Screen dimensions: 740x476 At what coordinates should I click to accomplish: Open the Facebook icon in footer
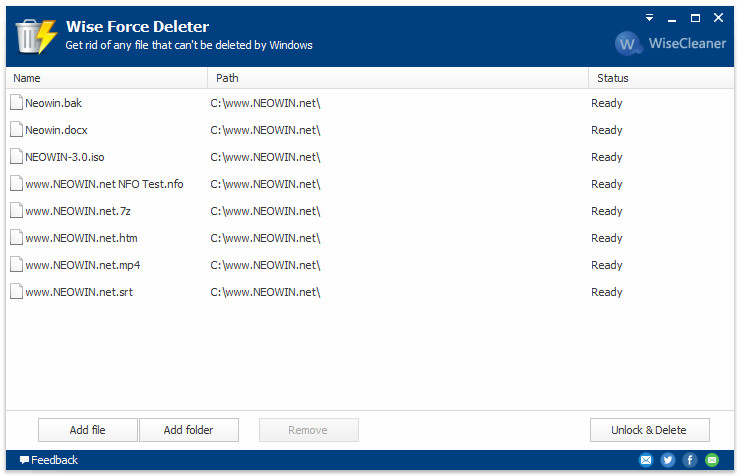pyautogui.click(x=690, y=459)
